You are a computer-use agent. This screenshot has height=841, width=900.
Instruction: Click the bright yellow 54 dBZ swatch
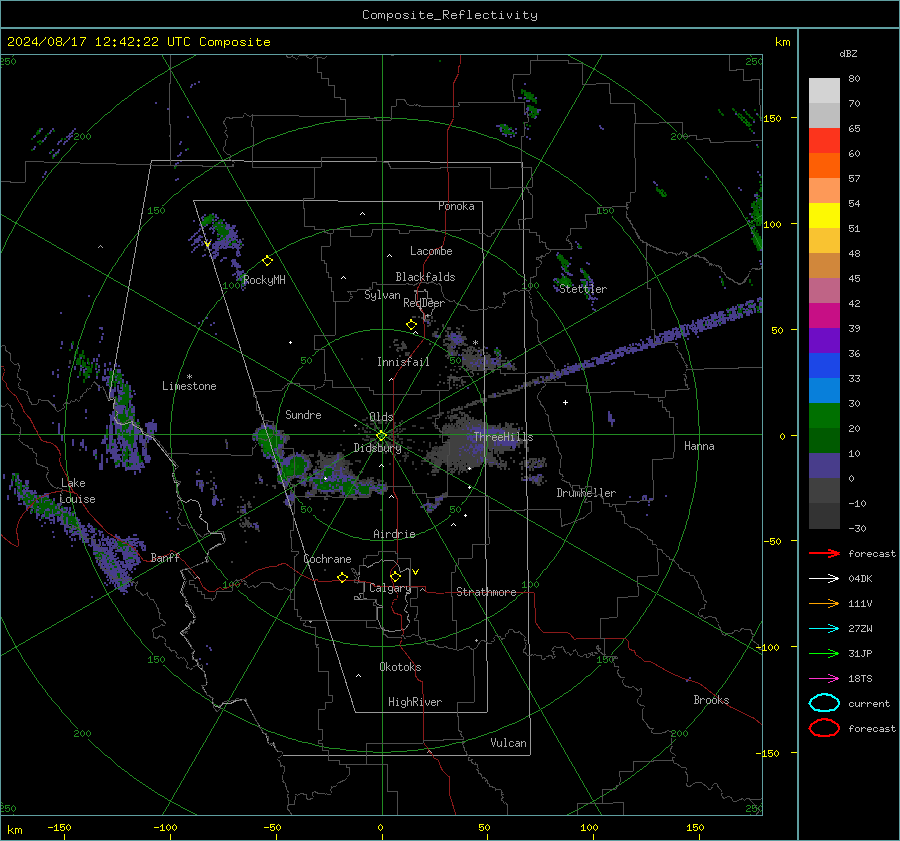(824, 215)
